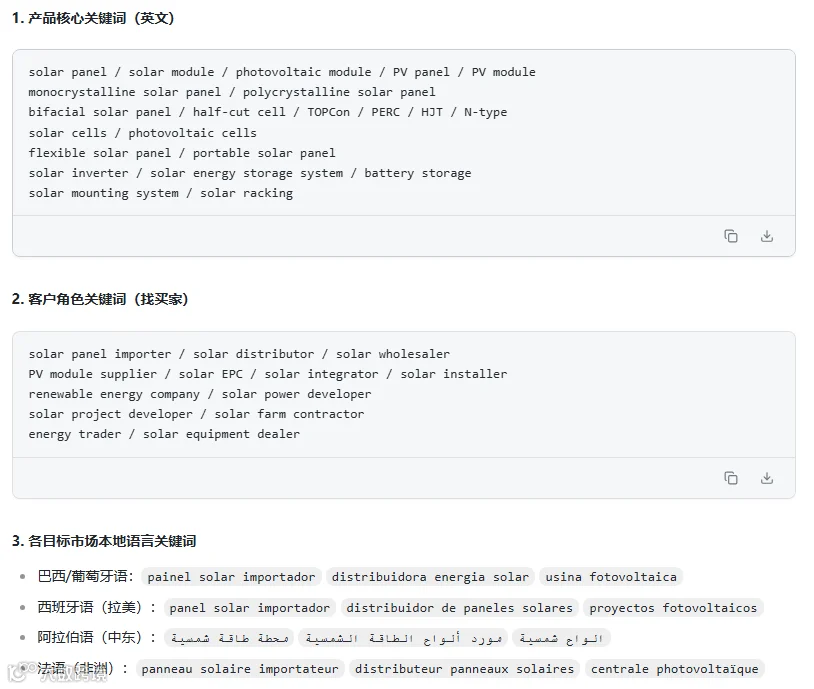Click the last Arabic keyword tag
This screenshot has height=689, width=814.
point(561,638)
